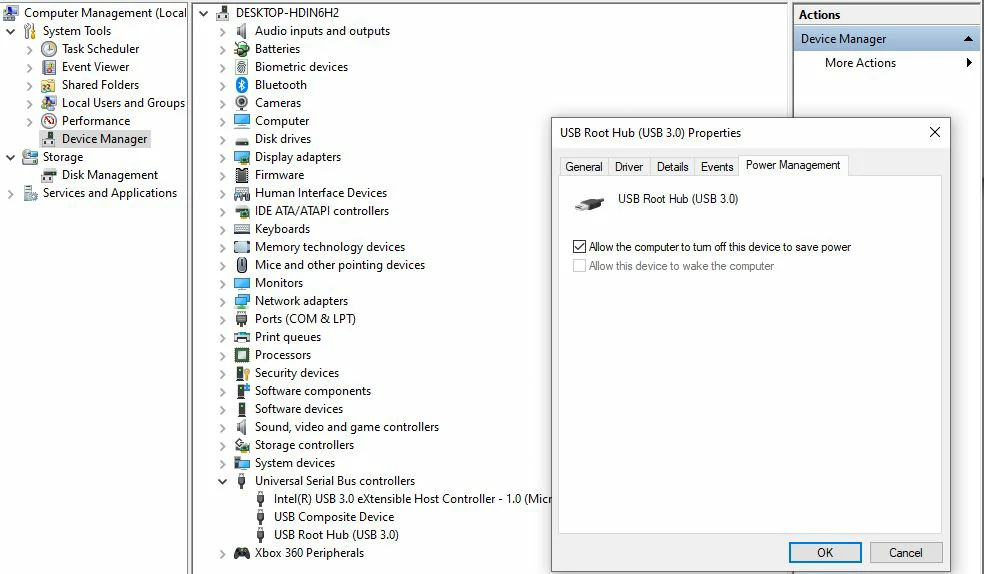This screenshot has width=984, height=574.
Task: Click the Firmware chip icon
Action: [242, 175]
